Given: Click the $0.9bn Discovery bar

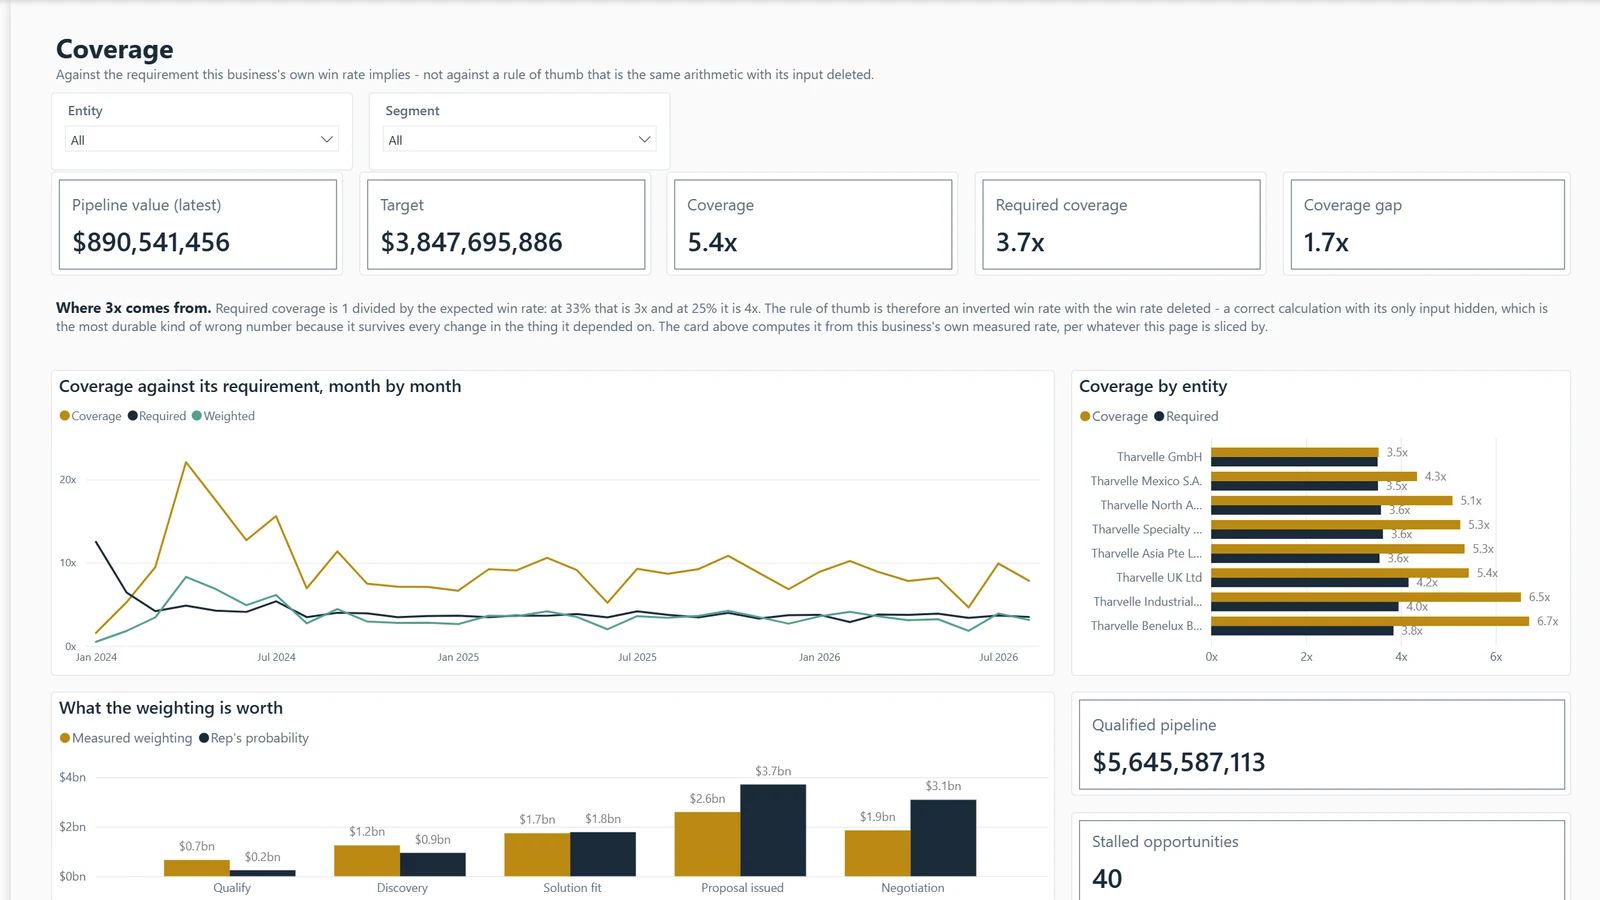Looking at the screenshot, I should click(x=433, y=864).
